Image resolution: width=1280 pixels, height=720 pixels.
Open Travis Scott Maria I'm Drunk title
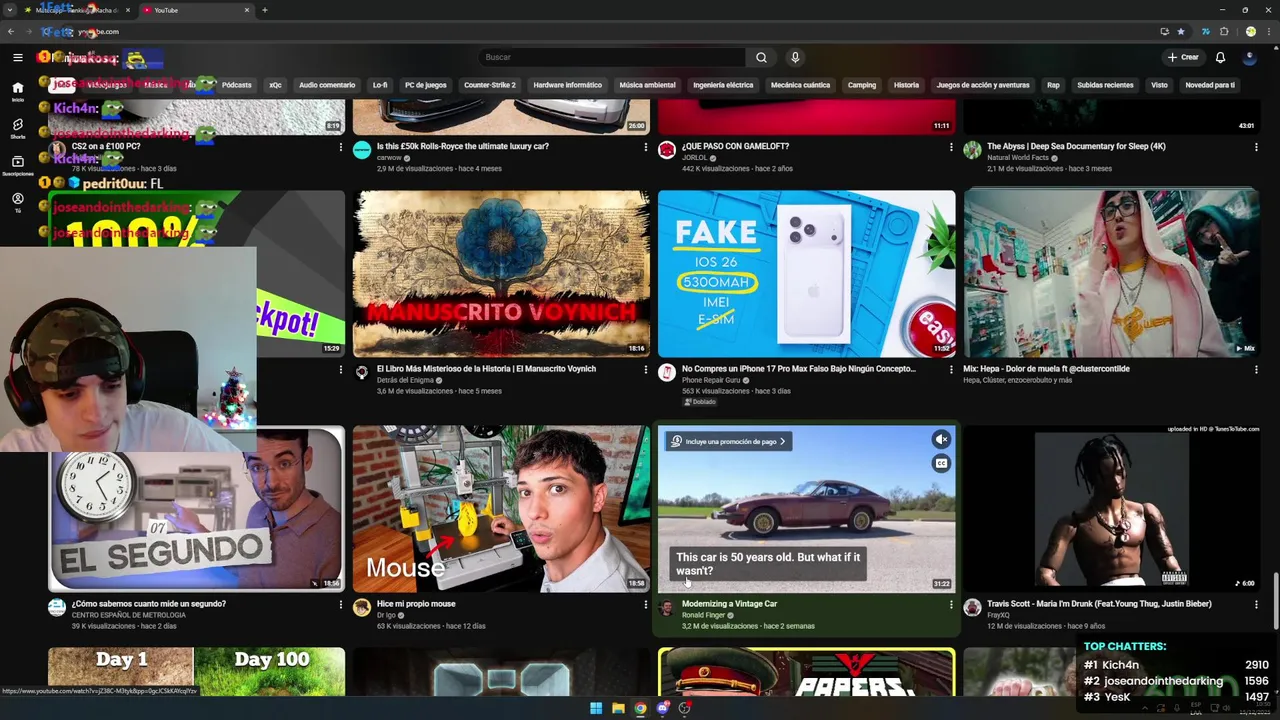(1099, 604)
